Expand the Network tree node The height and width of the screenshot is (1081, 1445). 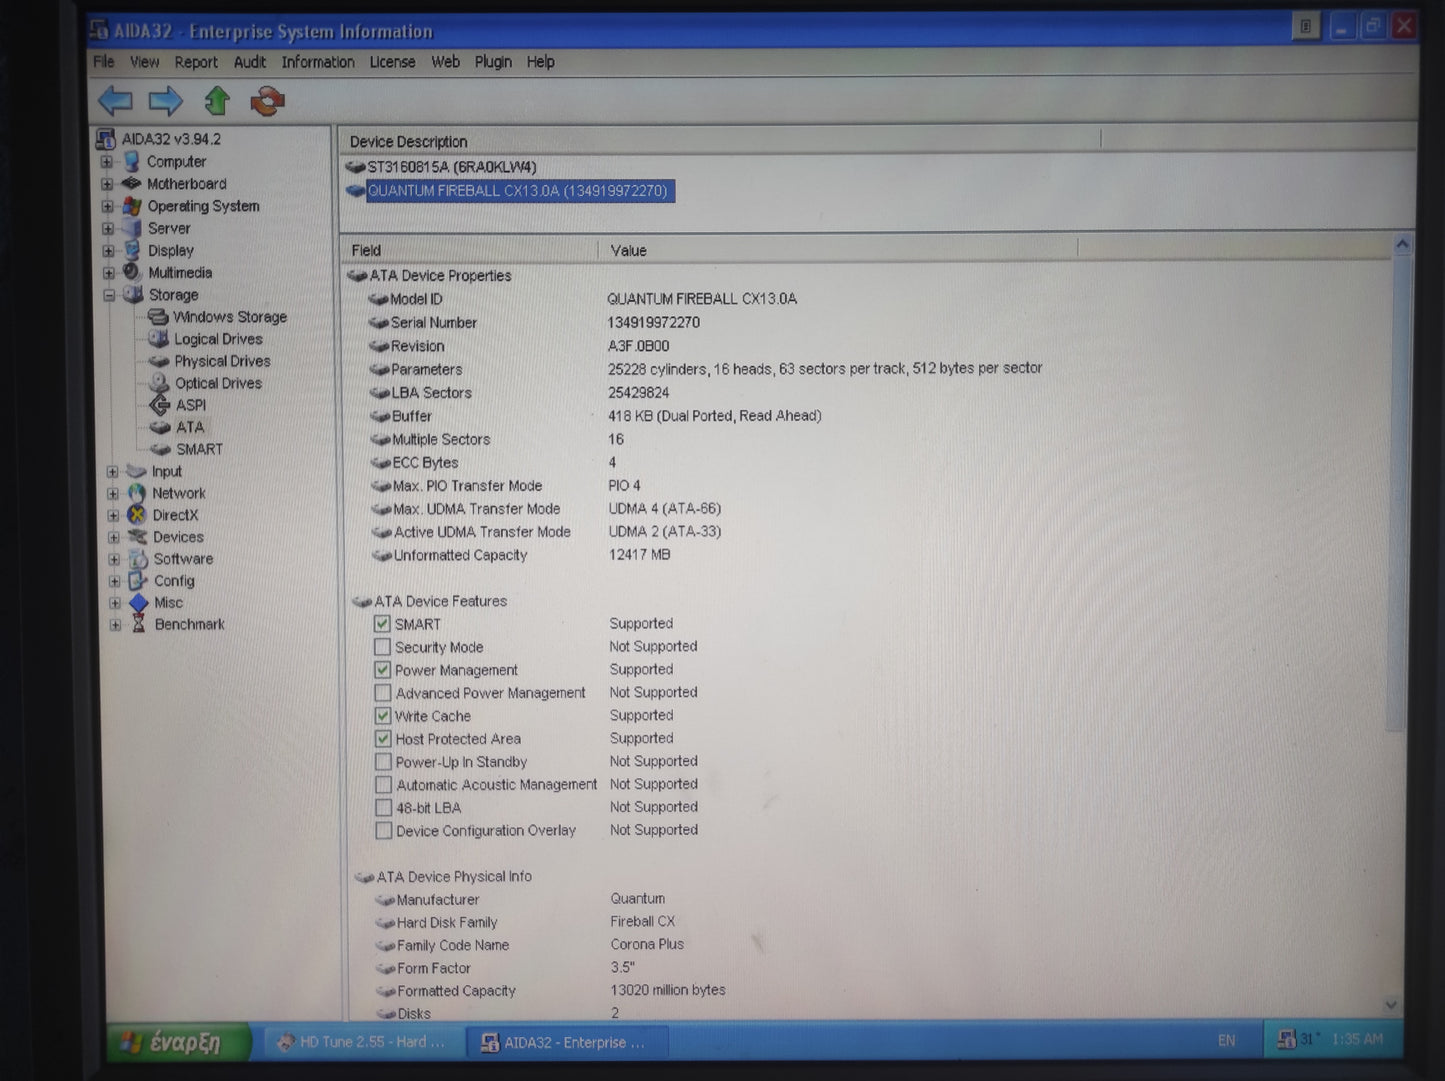coord(113,493)
